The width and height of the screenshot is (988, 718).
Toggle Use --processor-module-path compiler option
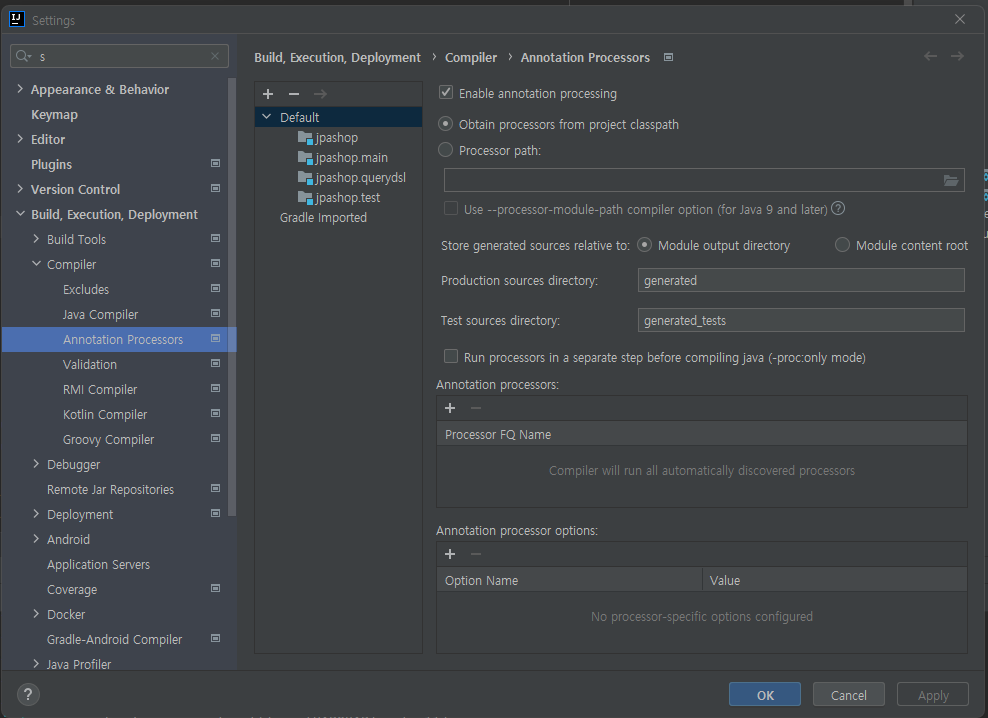pos(451,209)
